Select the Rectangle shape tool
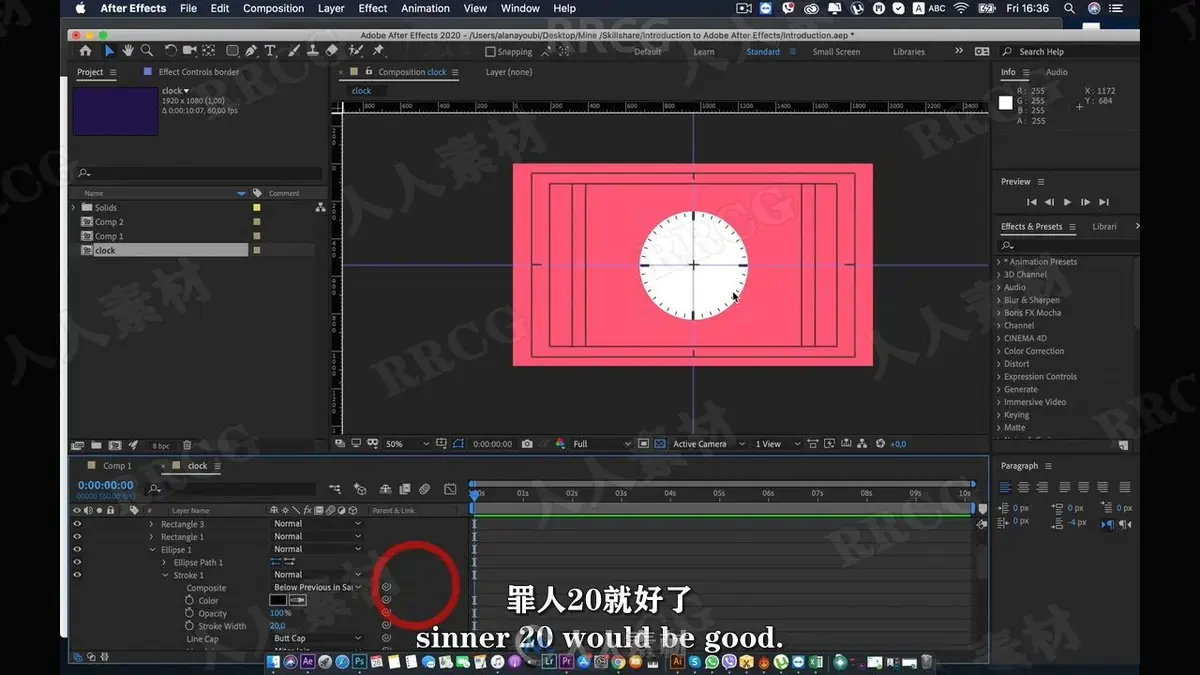Viewport: 1200px width, 675px height. pyautogui.click(x=232, y=51)
